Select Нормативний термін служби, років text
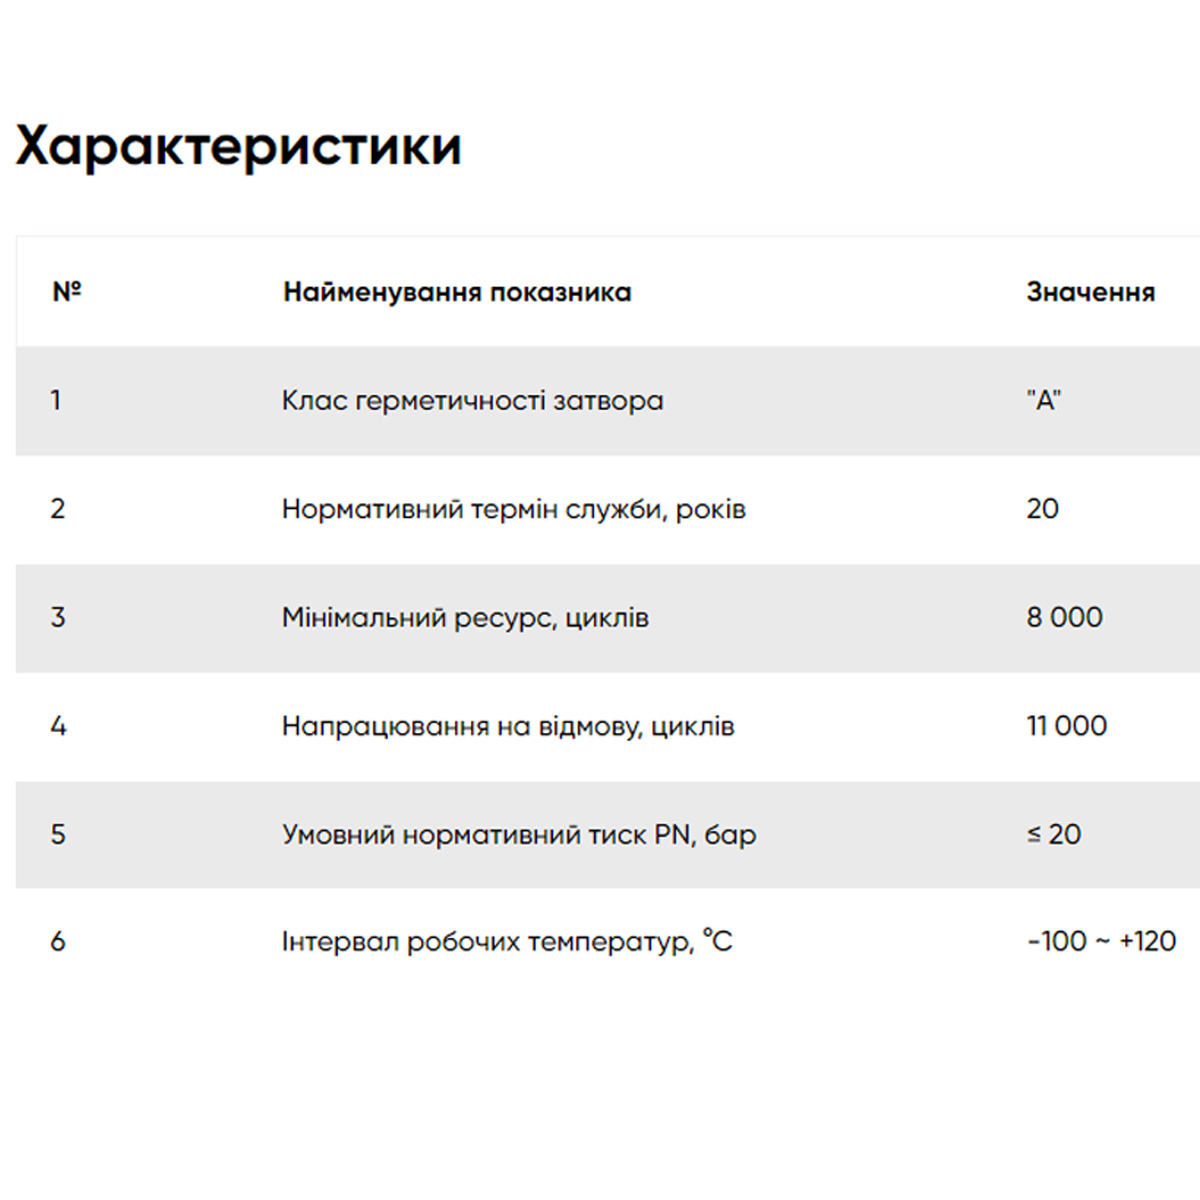1200x1200 pixels. point(513,509)
